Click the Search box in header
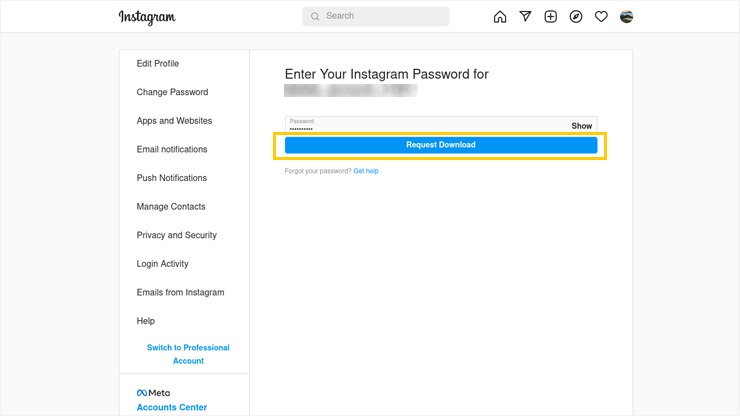Viewport: 740px width, 416px height. point(375,16)
